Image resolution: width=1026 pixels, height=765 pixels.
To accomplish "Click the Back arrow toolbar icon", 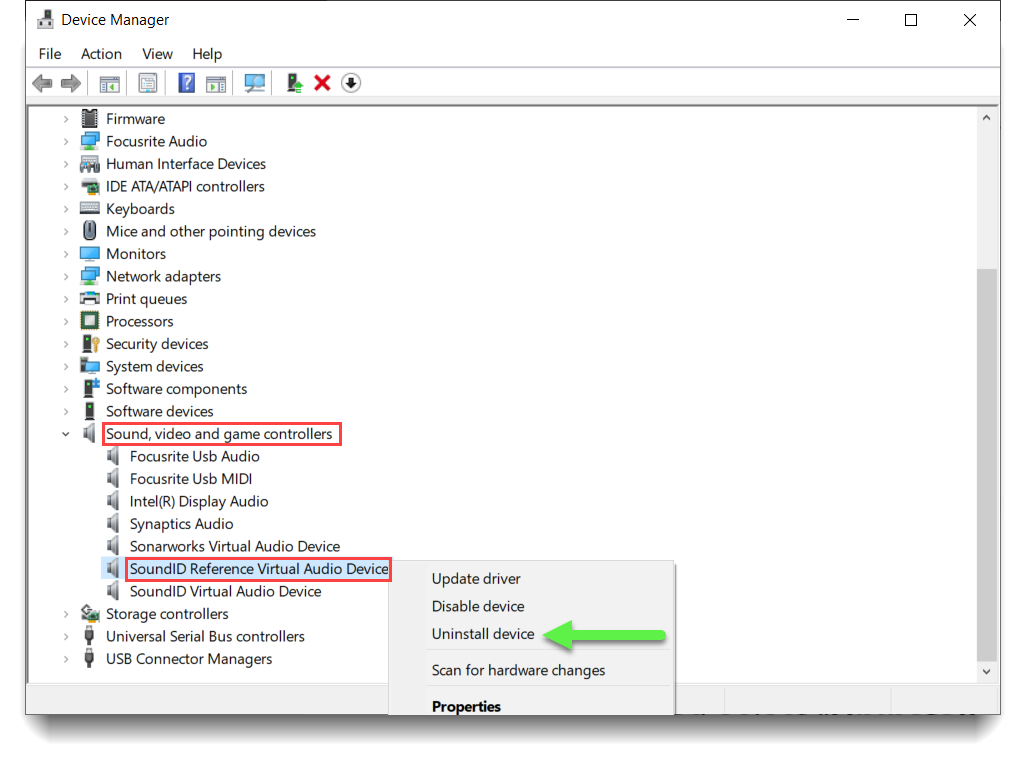I will point(43,83).
